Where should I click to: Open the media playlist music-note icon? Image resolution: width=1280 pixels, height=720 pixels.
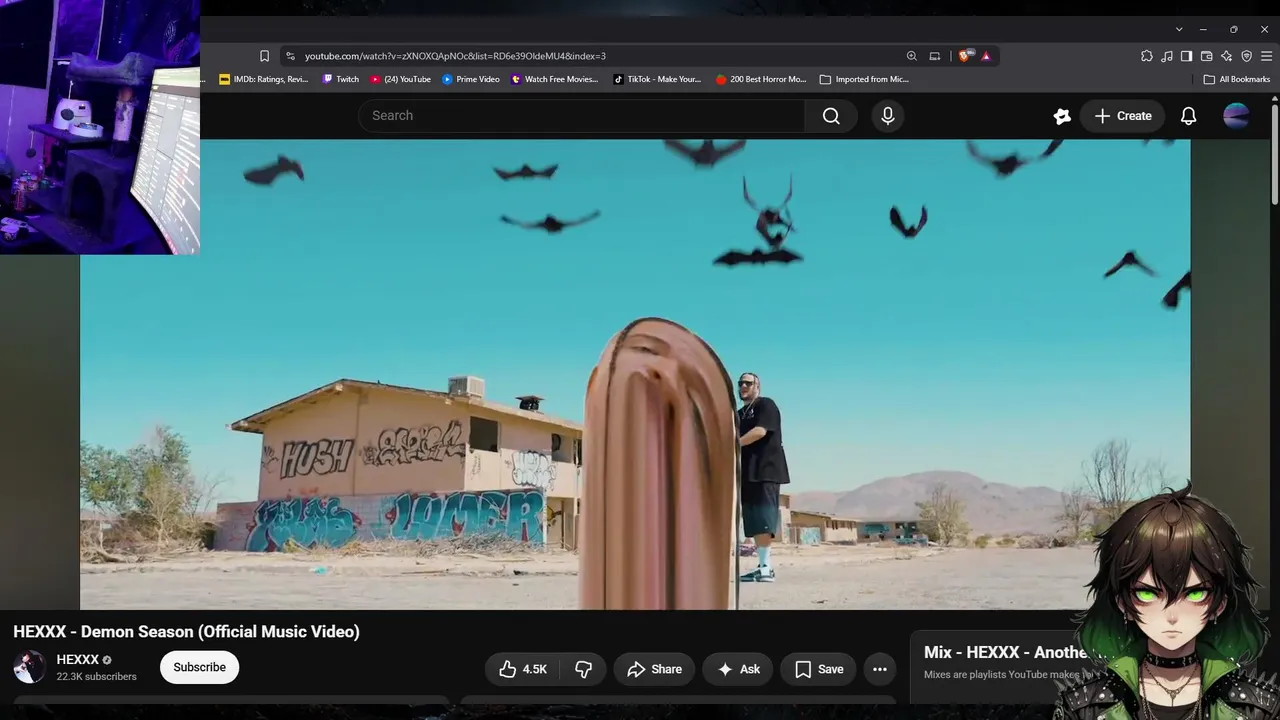[1167, 56]
